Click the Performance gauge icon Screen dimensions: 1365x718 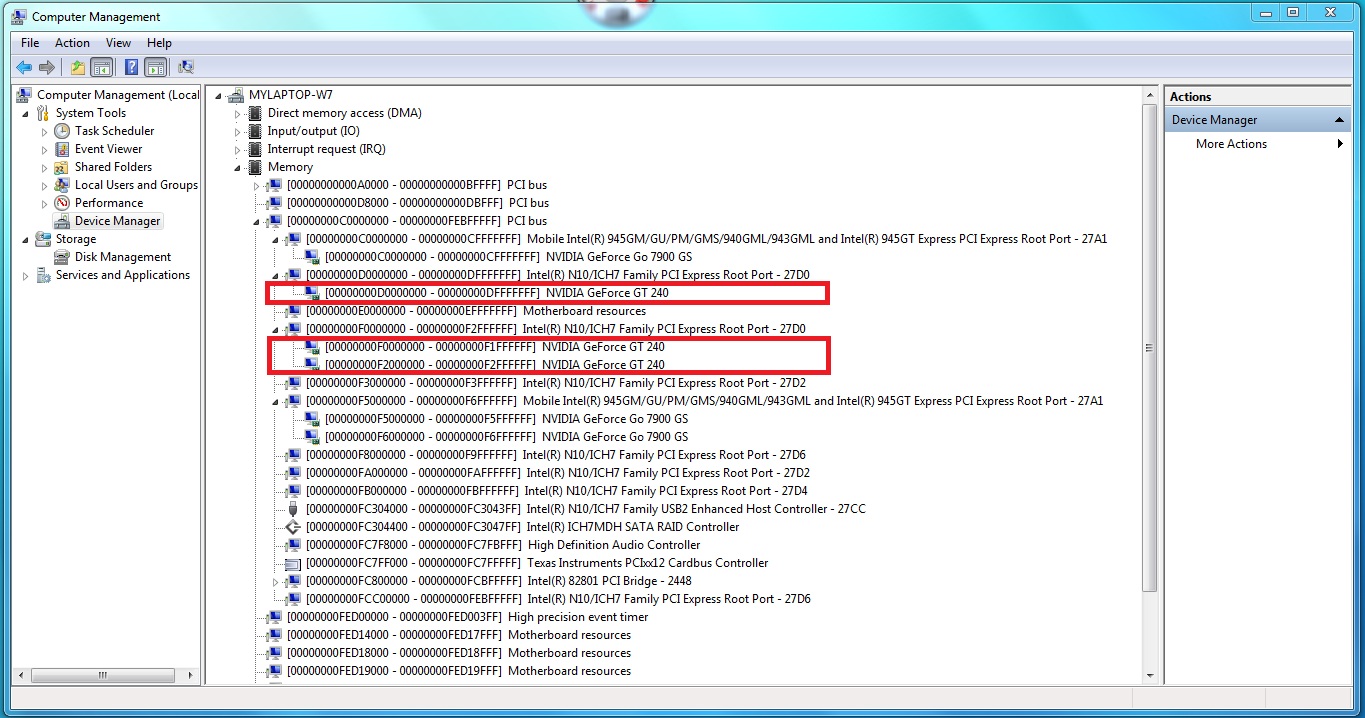click(x=62, y=203)
